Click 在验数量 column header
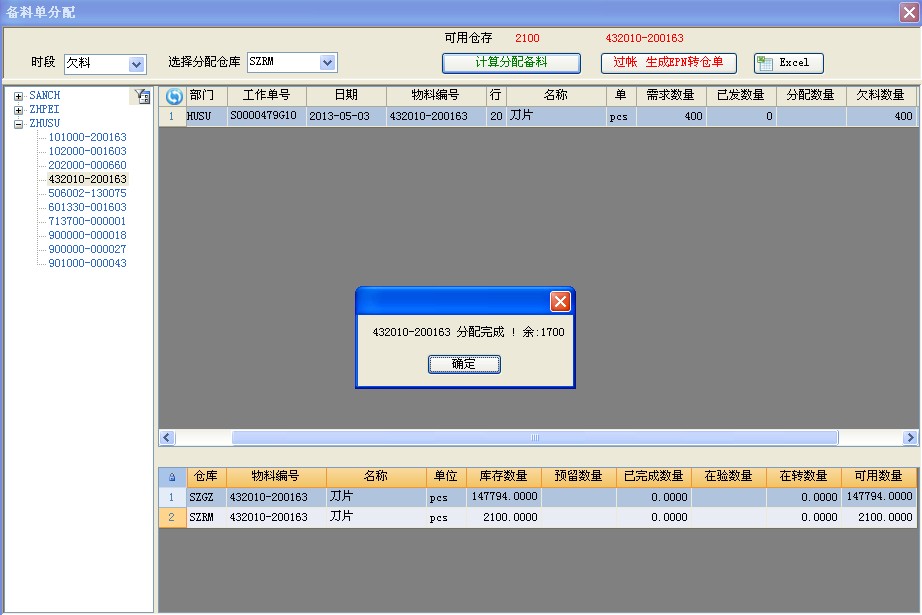 [729, 476]
